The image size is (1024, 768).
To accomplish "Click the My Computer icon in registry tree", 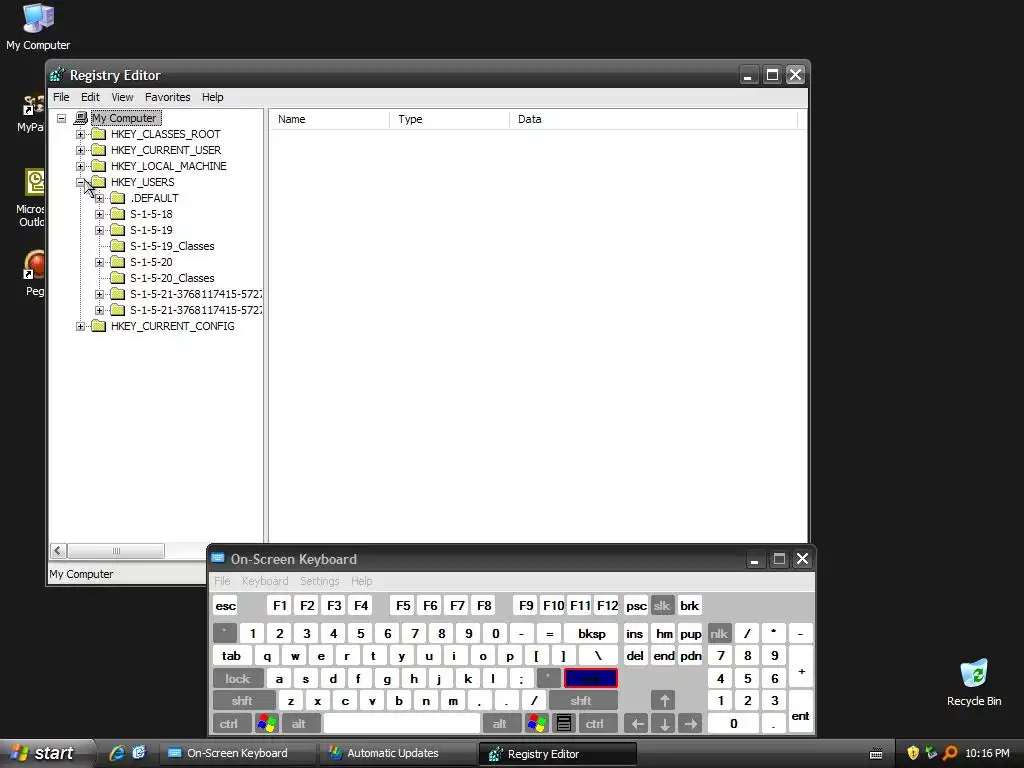I will [80, 118].
